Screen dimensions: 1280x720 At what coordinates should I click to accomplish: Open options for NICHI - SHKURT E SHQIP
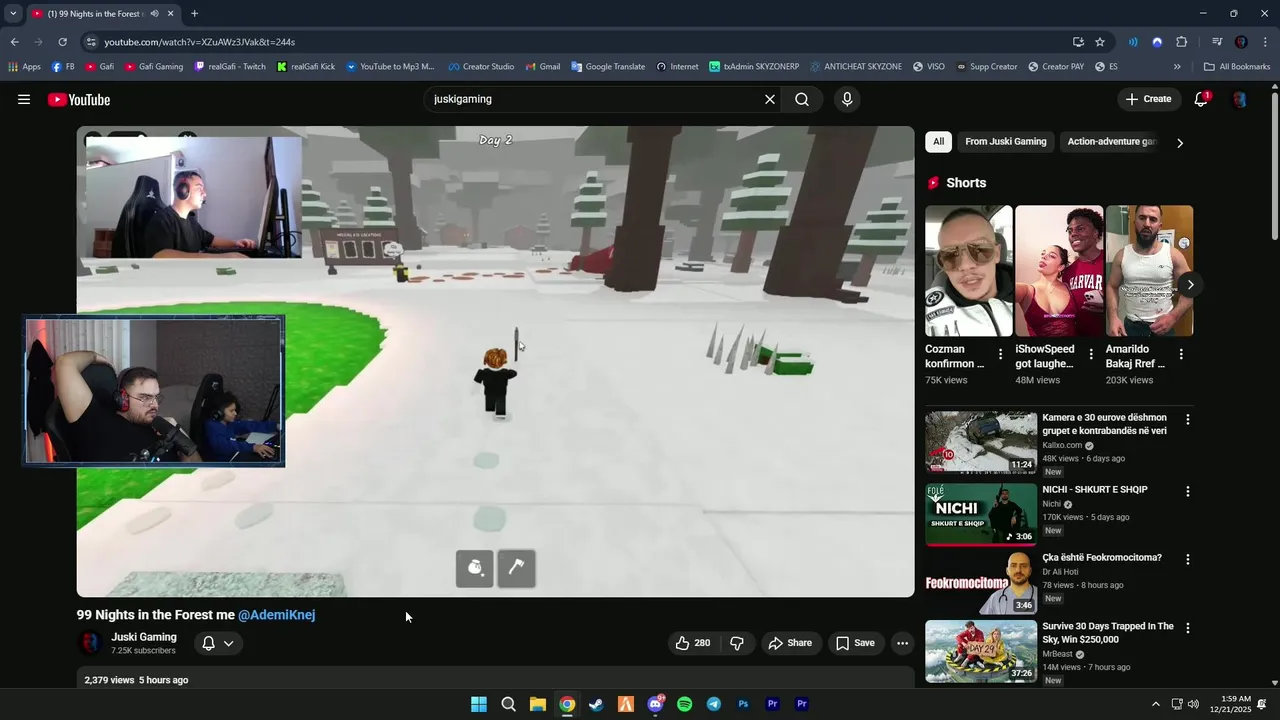point(1188,492)
